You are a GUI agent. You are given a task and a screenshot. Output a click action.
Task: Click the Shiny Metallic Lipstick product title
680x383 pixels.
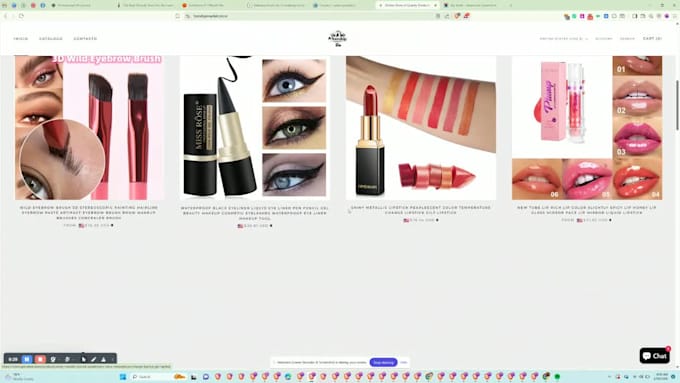pyautogui.click(x=421, y=210)
